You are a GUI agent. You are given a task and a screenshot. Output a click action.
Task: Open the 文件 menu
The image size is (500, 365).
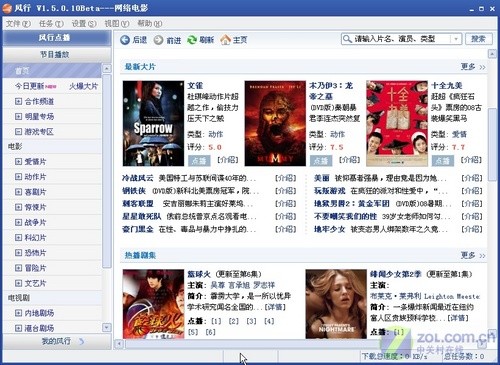coord(18,23)
